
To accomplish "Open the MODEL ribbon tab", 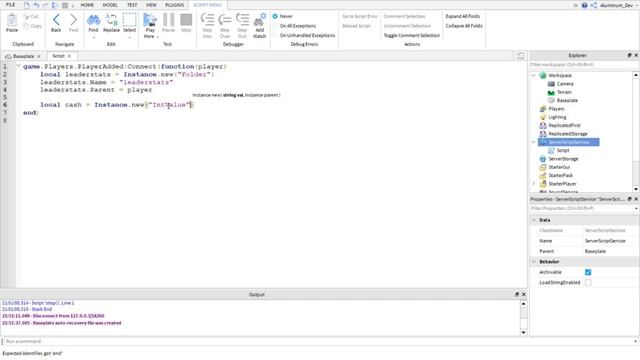I will point(110,5).
